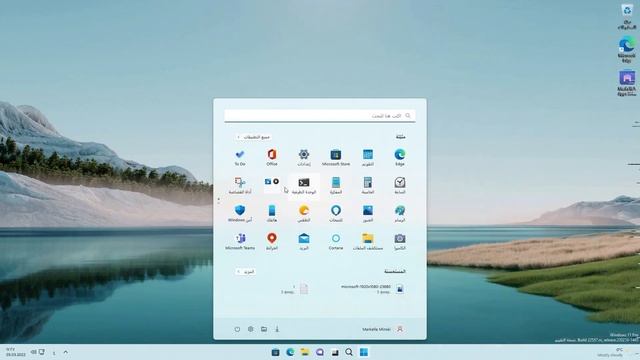
Task: Launch the Weather app
Action: [304, 213]
